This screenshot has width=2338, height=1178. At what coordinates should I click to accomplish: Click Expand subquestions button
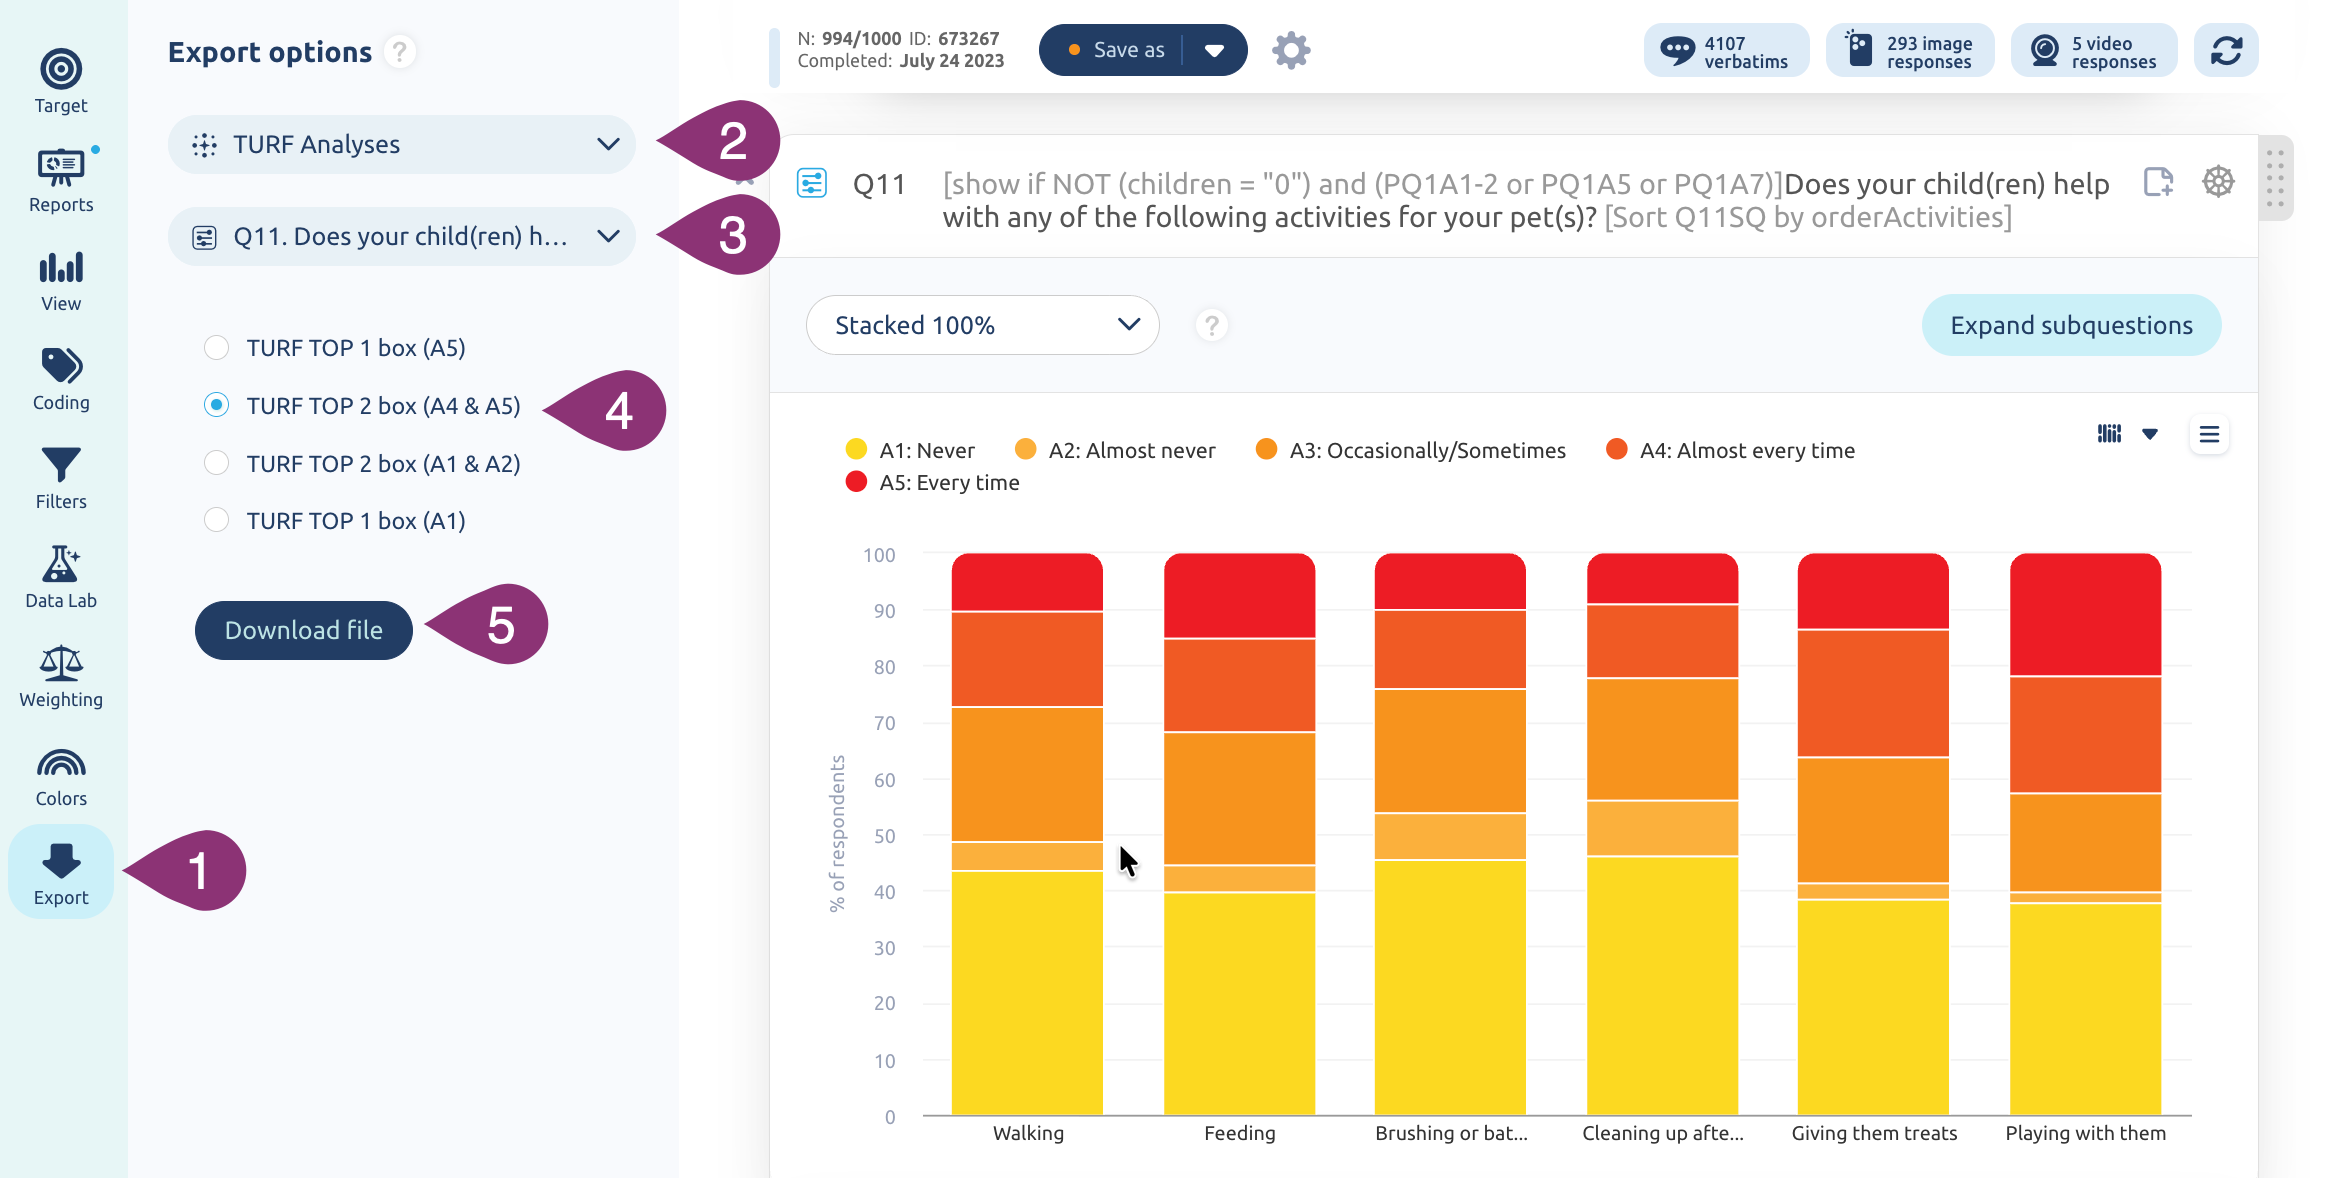pos(2071,325)
